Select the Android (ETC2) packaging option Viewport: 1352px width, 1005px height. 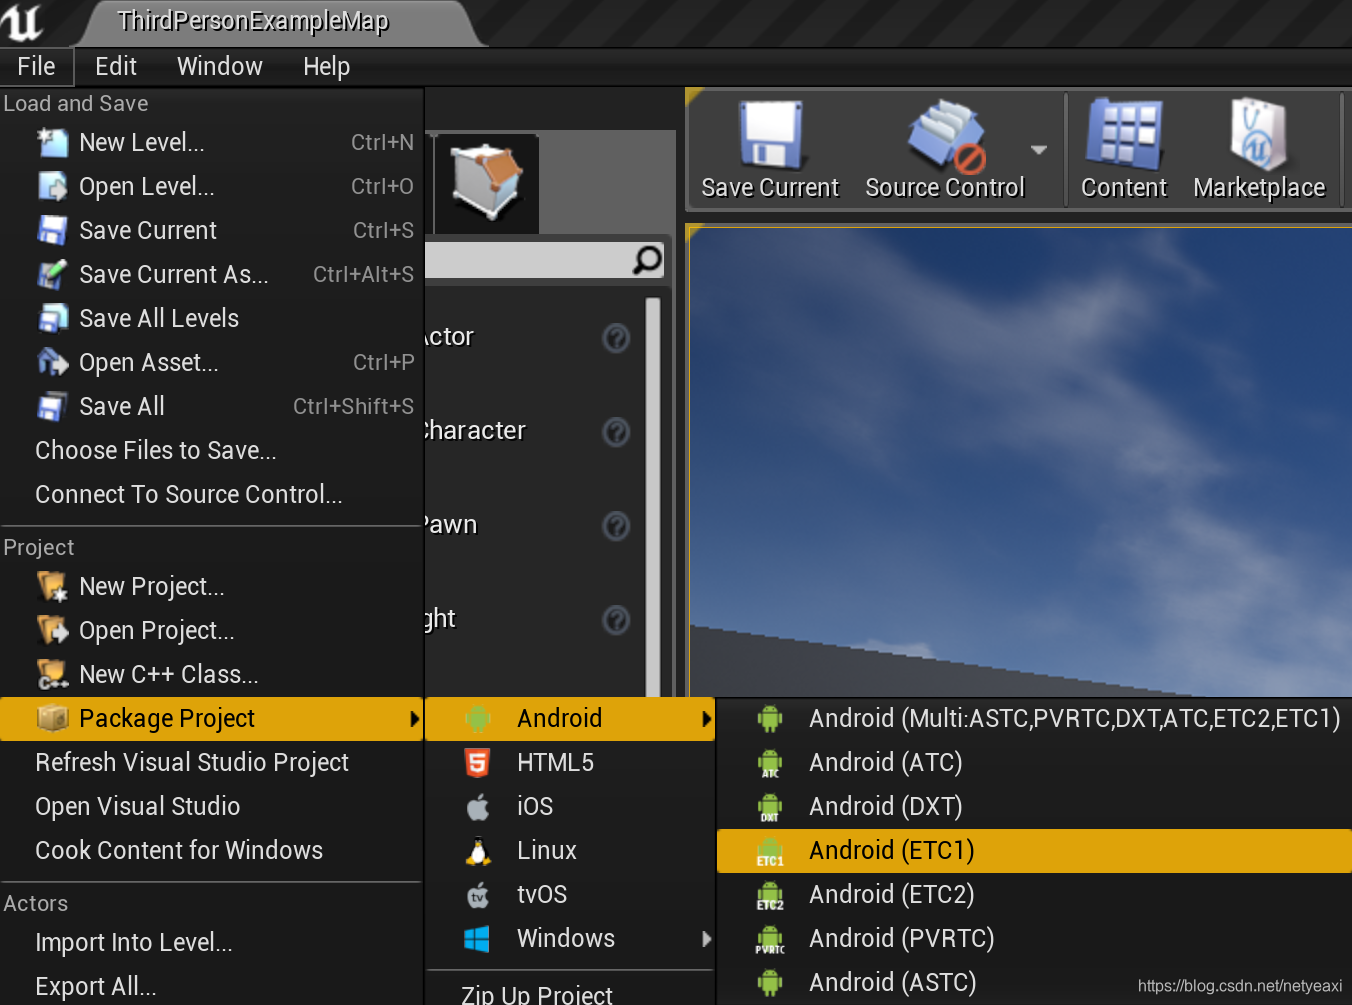tap(1034, 895)
